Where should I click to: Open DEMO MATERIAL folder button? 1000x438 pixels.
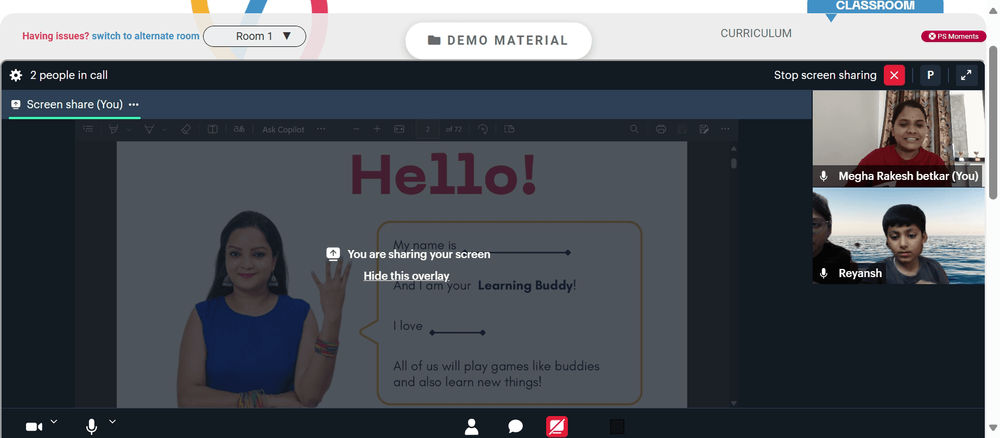coord(498,41)
